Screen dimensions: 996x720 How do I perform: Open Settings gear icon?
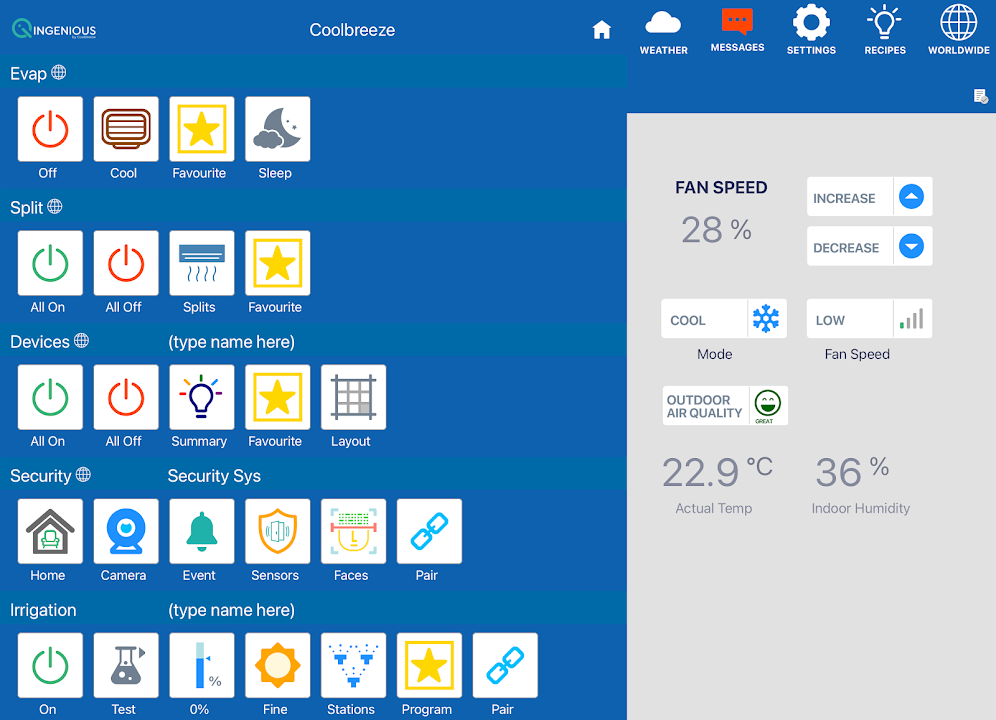click(811, 31)
